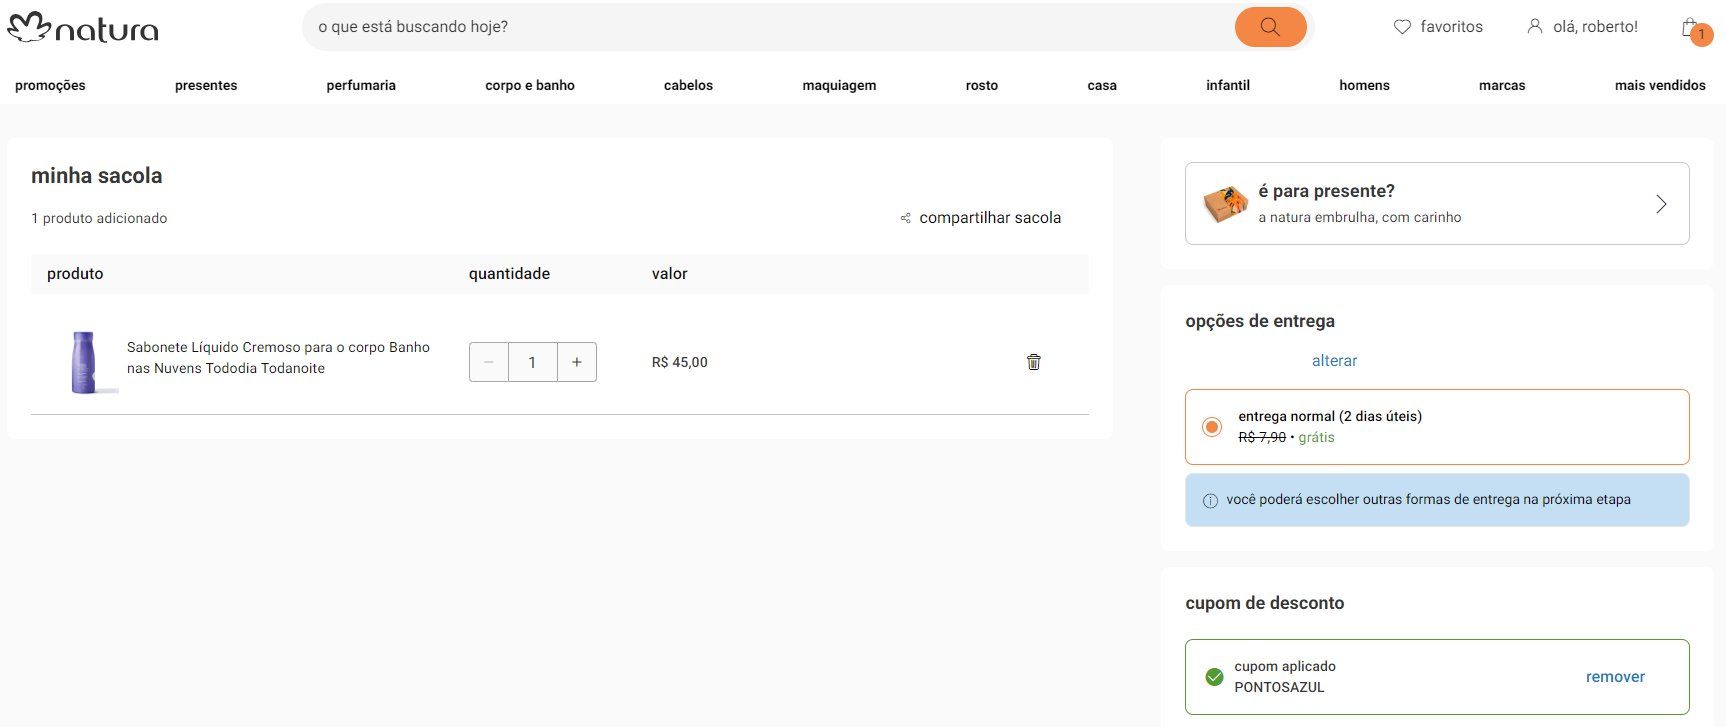1726x727 pixels.
Task: Click alterar delivery link
Action: pyautogui.click(x=1334, y=361)
